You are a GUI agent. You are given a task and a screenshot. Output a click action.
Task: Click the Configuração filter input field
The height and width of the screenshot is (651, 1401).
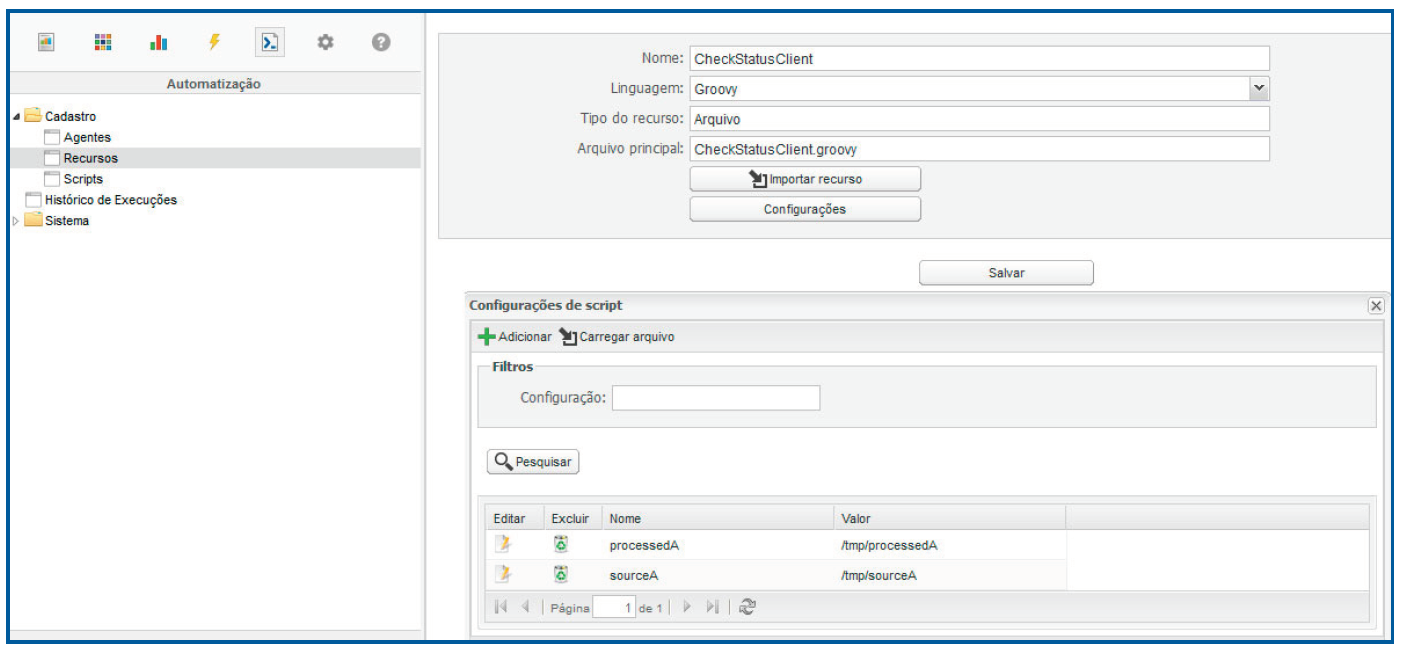[x=716, y=398]
